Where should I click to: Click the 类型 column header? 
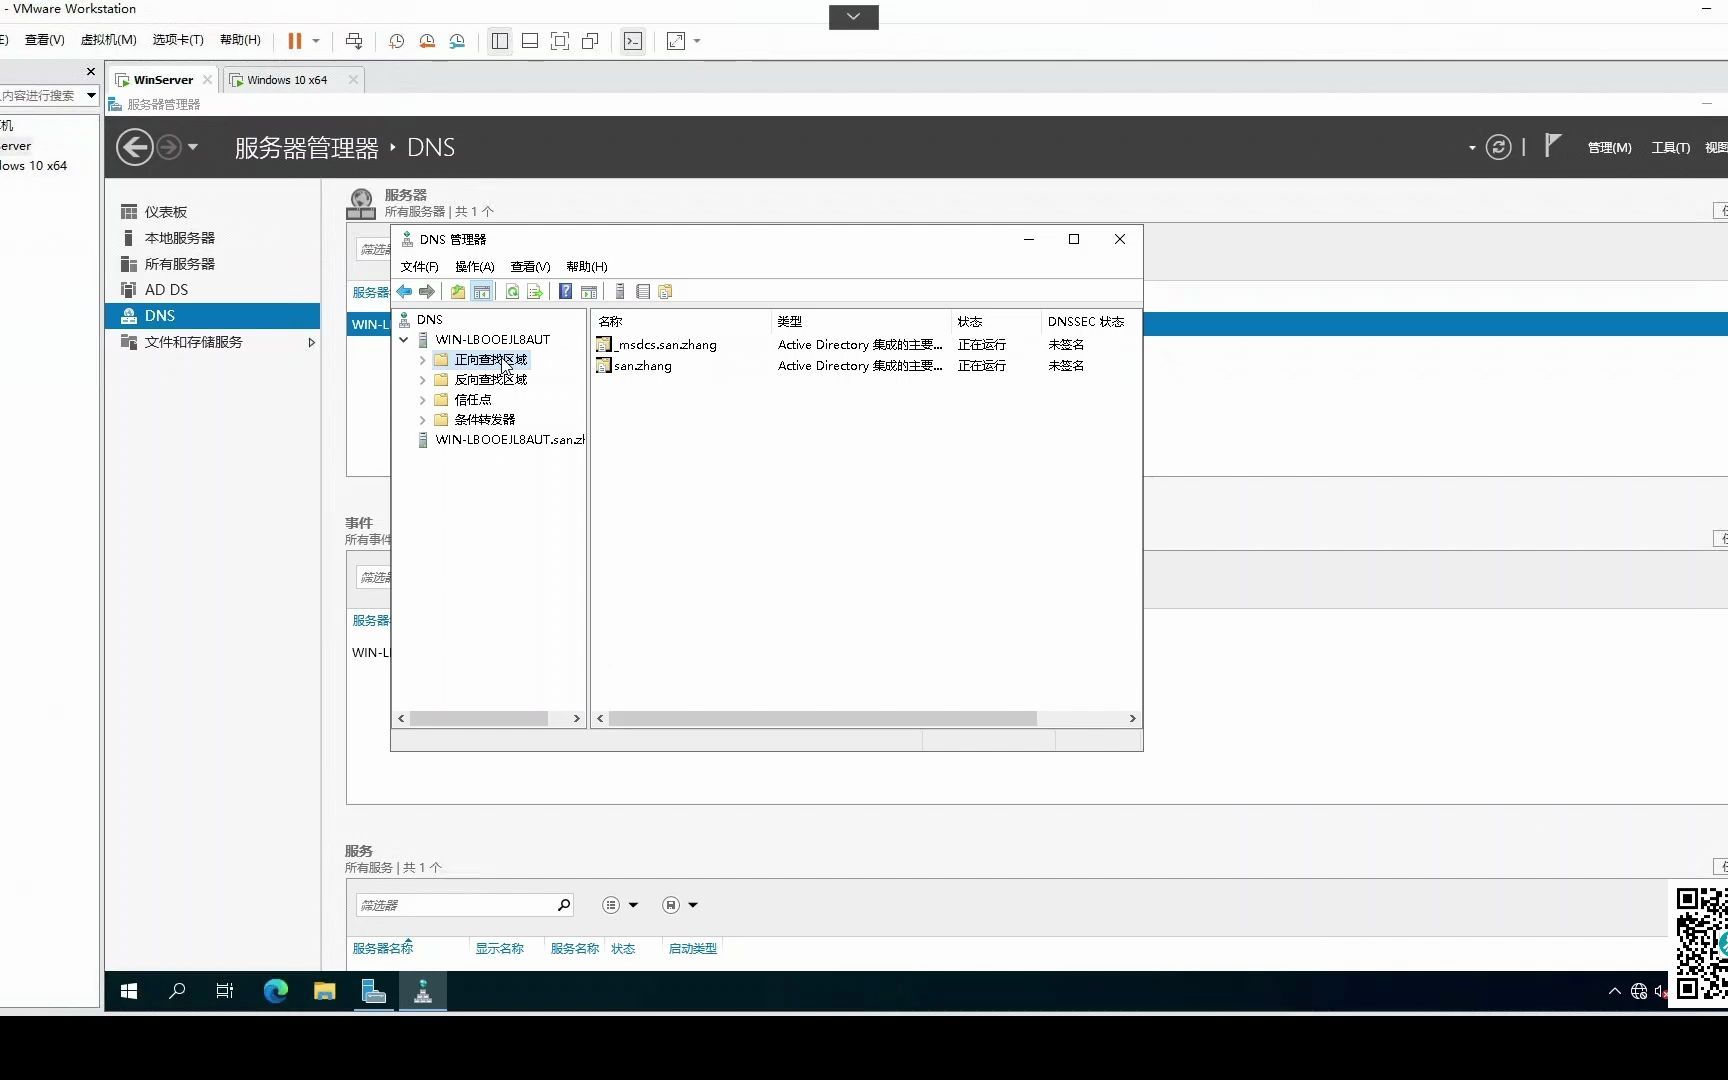pyautogui.click(x=861, y=321)
